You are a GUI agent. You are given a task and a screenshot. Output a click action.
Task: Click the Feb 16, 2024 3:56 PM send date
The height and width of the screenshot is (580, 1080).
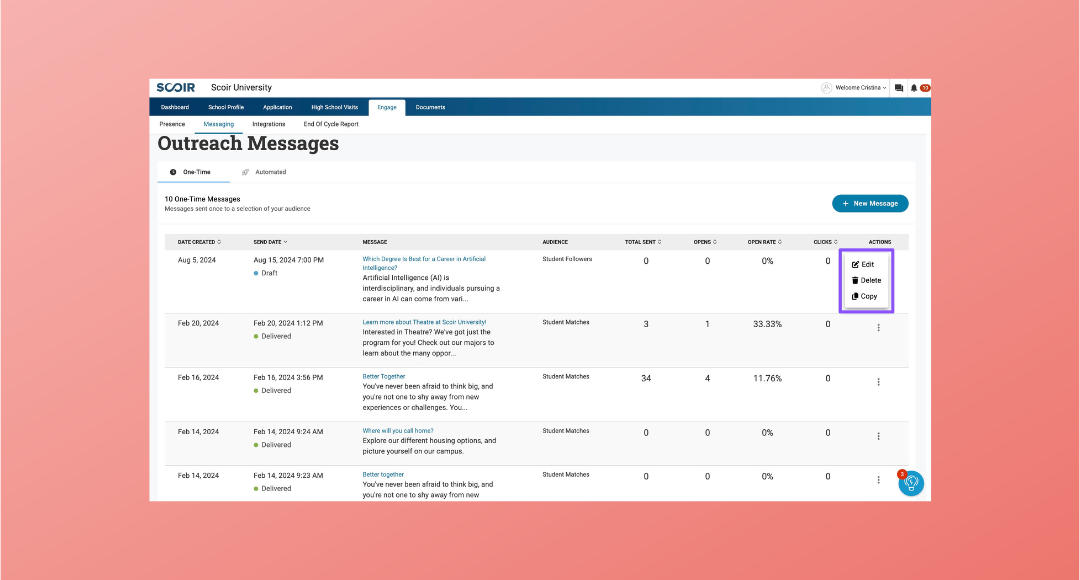click(288, 377)
